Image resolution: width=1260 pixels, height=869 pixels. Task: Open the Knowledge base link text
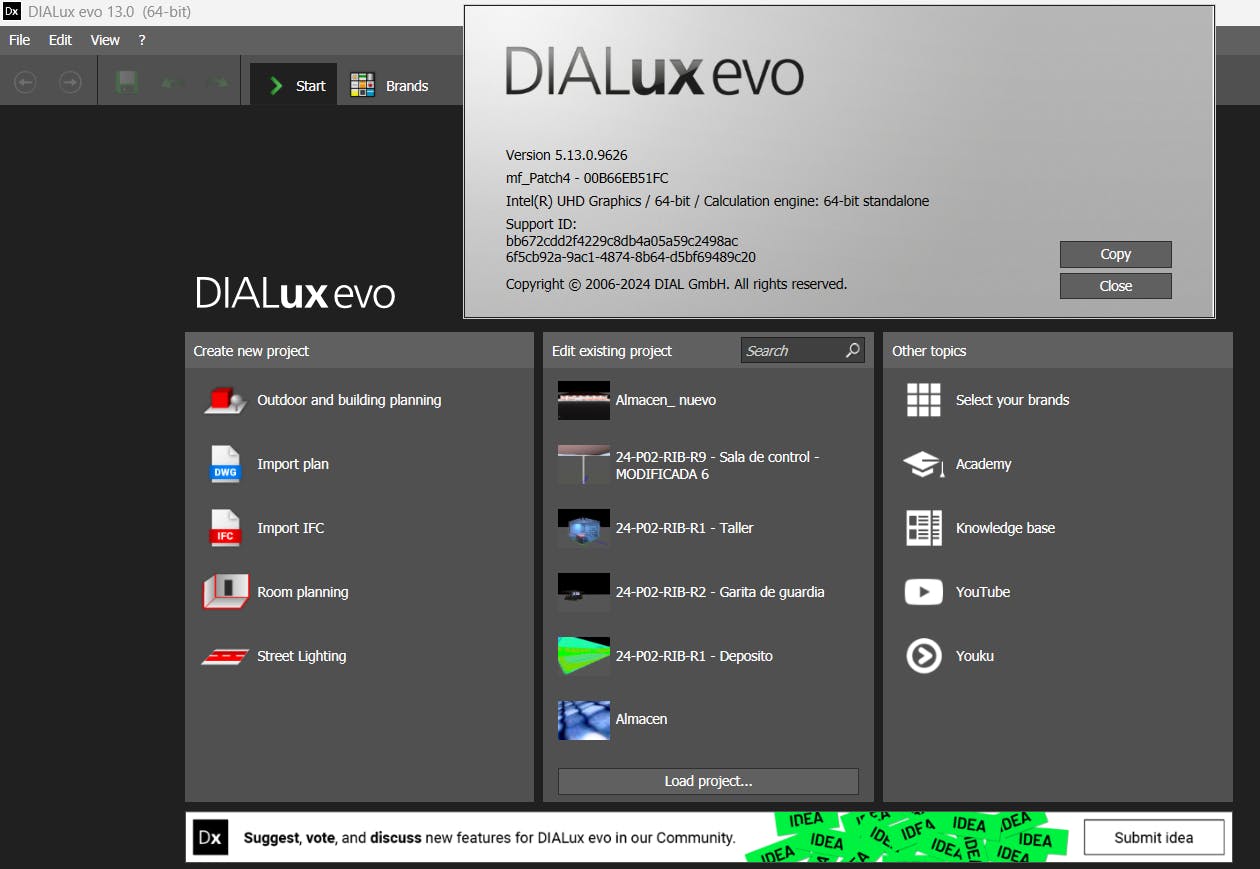coord(1005,528)
